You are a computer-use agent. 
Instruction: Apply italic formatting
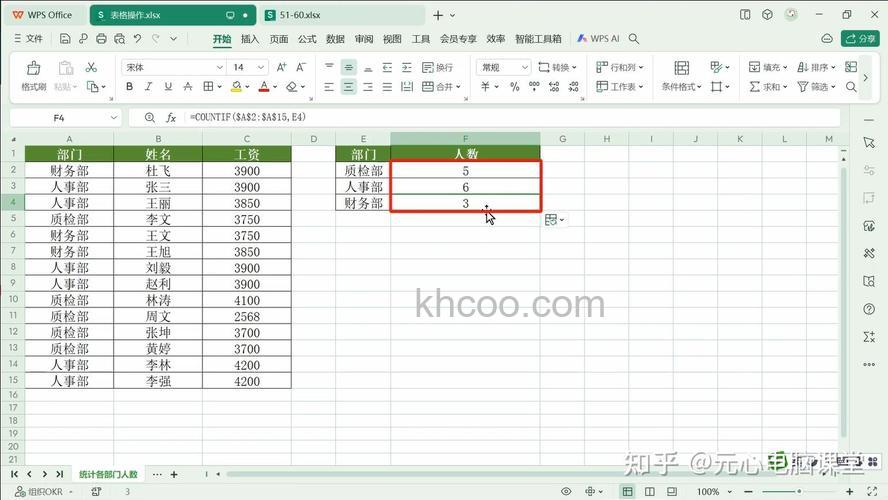coord(148,87)
